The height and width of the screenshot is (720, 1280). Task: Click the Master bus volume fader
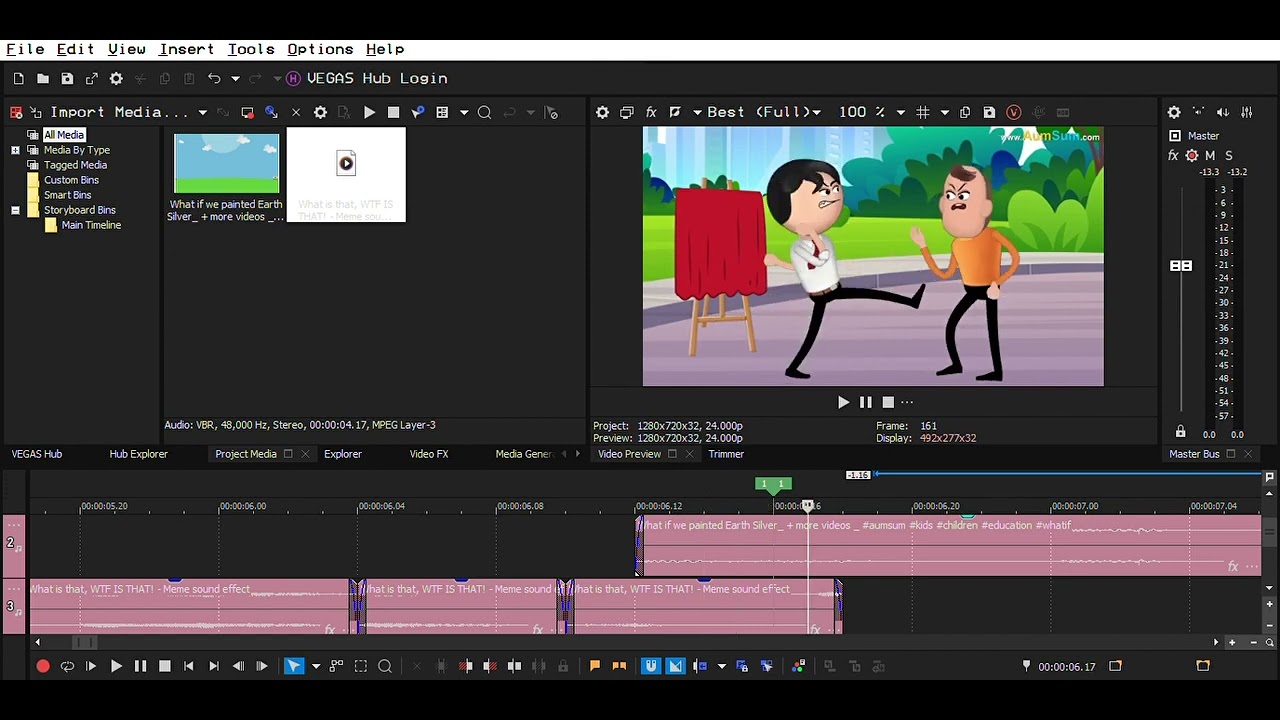(x=1181, y=266)
